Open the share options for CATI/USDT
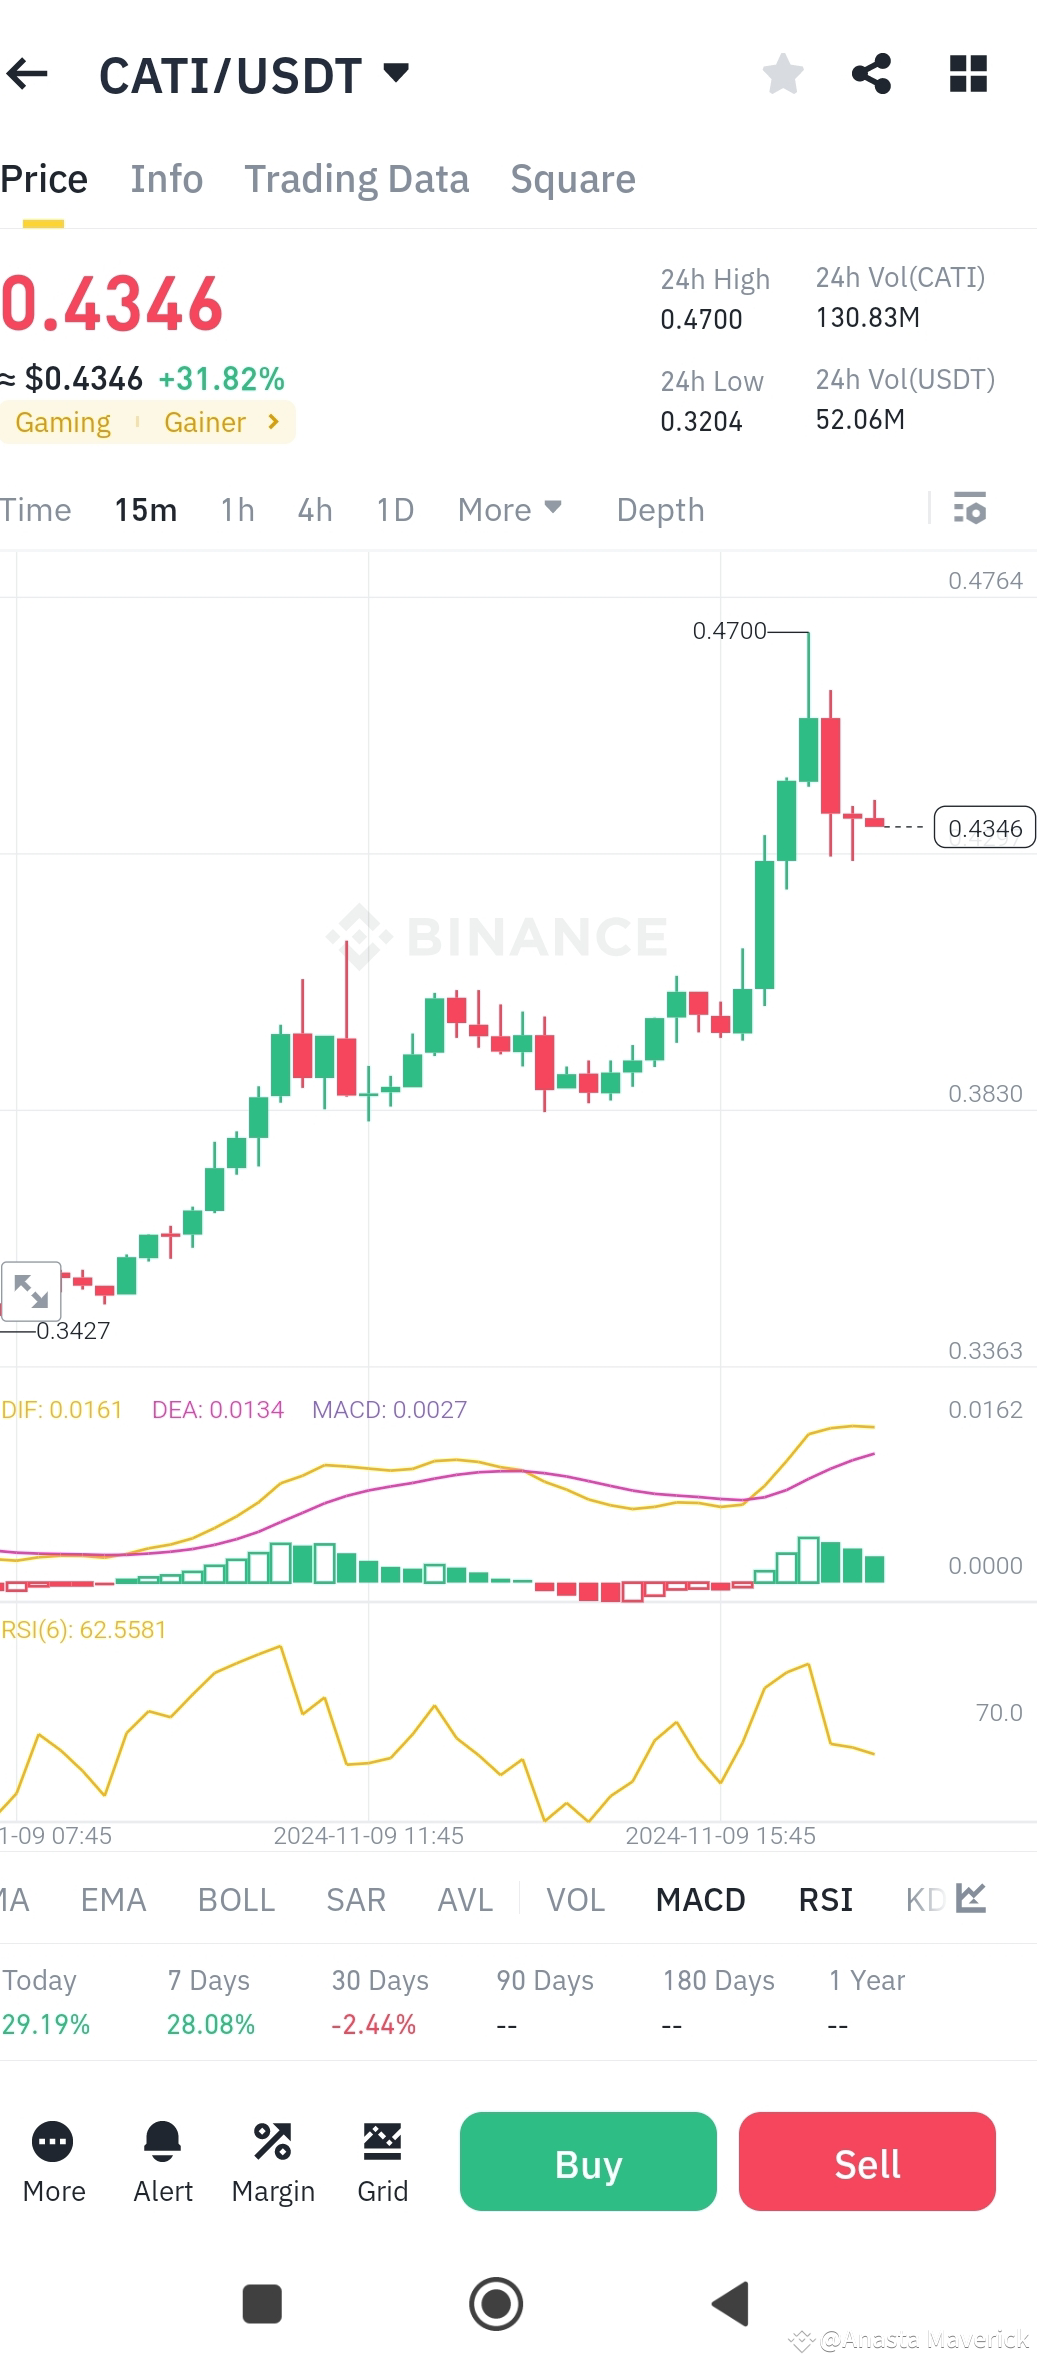 click(x=870, y=71)
